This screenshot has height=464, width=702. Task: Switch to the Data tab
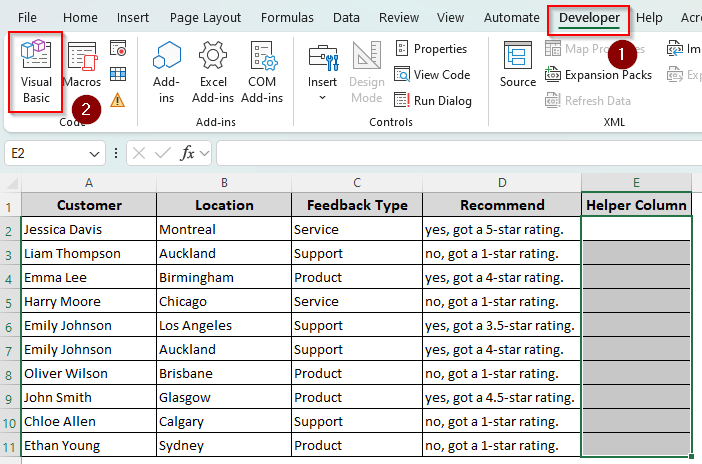[346, 17]
